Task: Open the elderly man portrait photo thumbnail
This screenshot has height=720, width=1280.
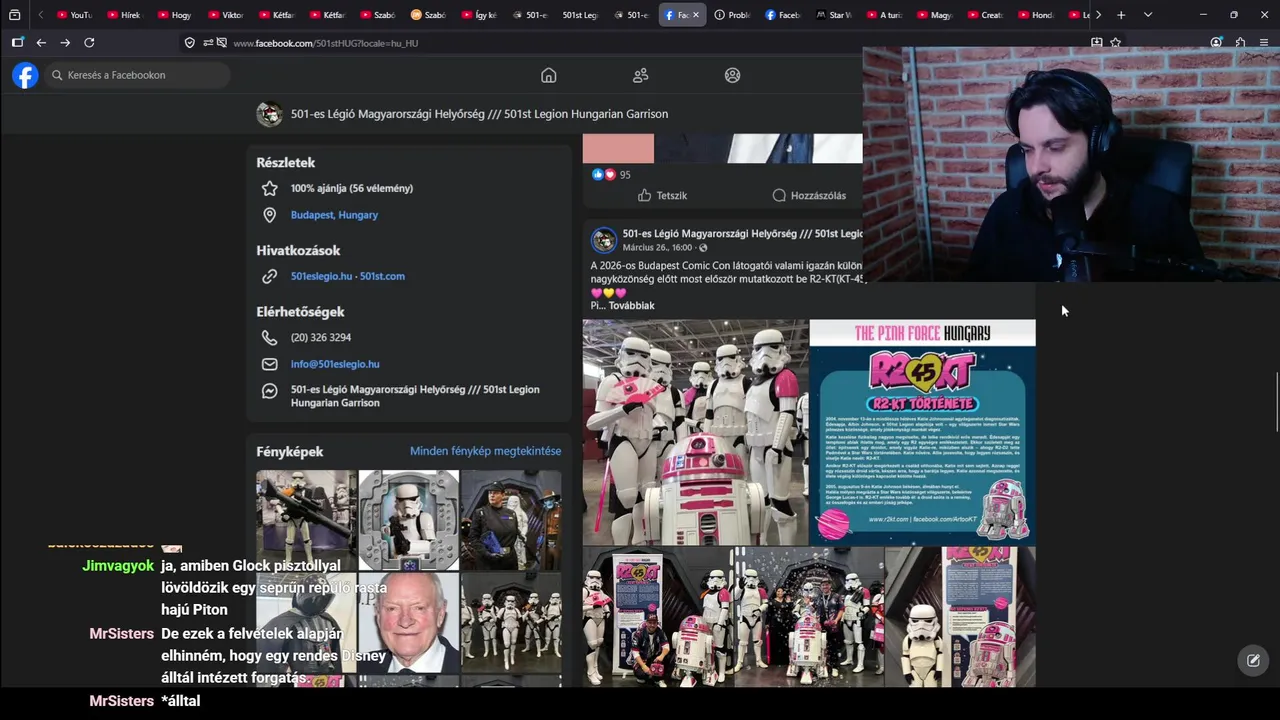Action: [408, 622]
